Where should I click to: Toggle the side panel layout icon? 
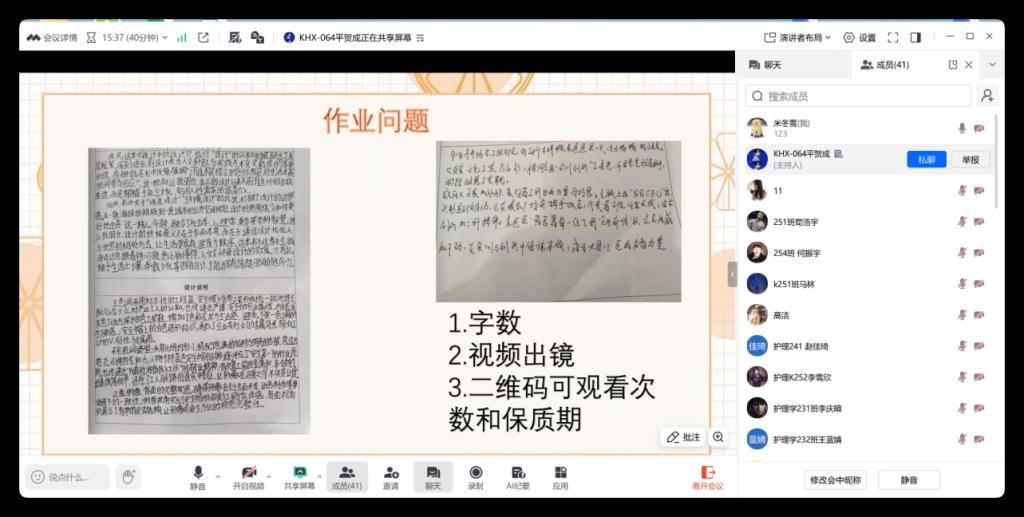[915, 37]
